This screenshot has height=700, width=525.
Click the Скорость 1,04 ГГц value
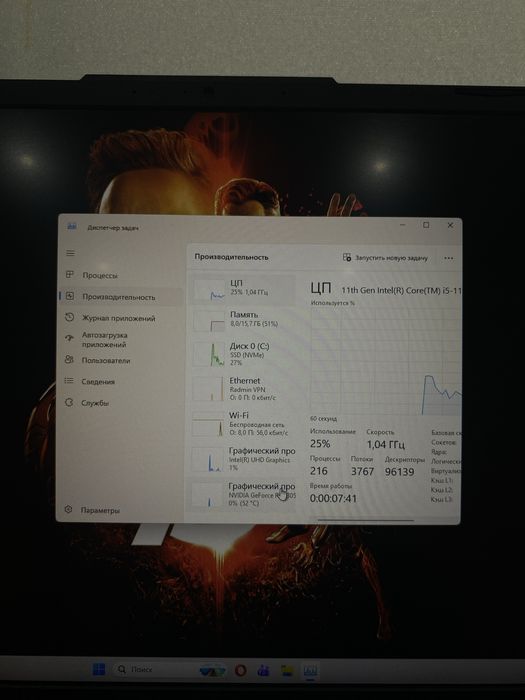coord(386,444)
